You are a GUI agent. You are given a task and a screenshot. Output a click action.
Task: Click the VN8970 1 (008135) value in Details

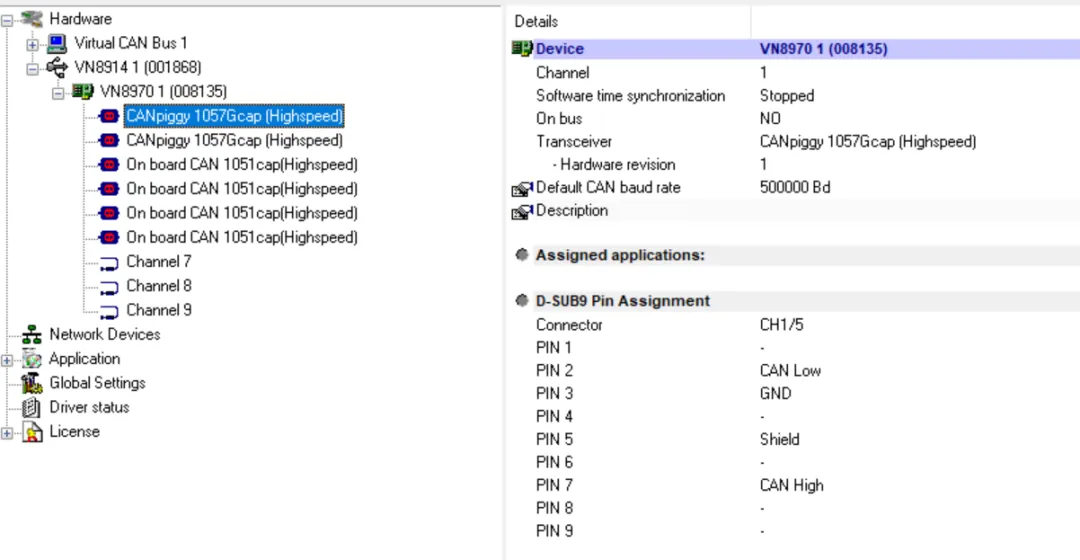coord(823,49)
